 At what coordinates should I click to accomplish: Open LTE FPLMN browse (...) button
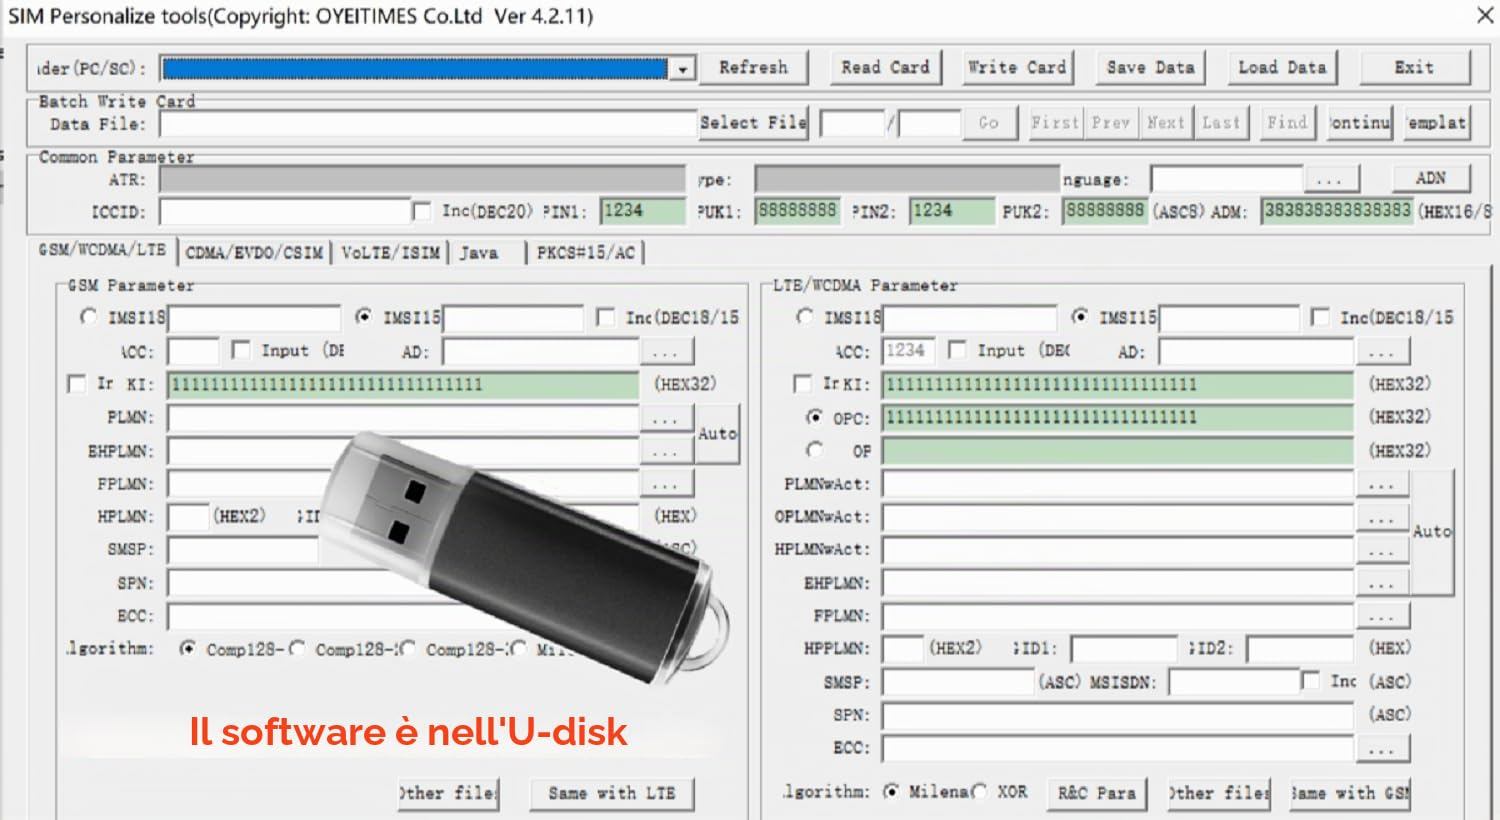1382,616
